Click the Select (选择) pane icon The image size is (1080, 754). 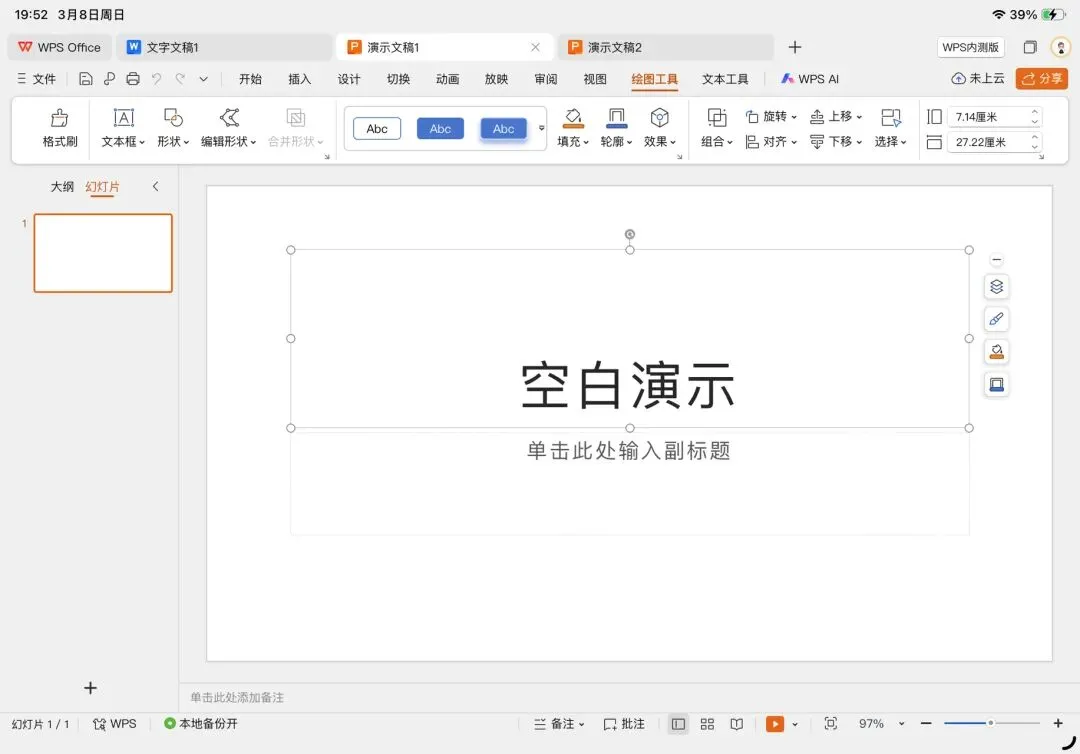pyautogui.click(x=891, y=118)
